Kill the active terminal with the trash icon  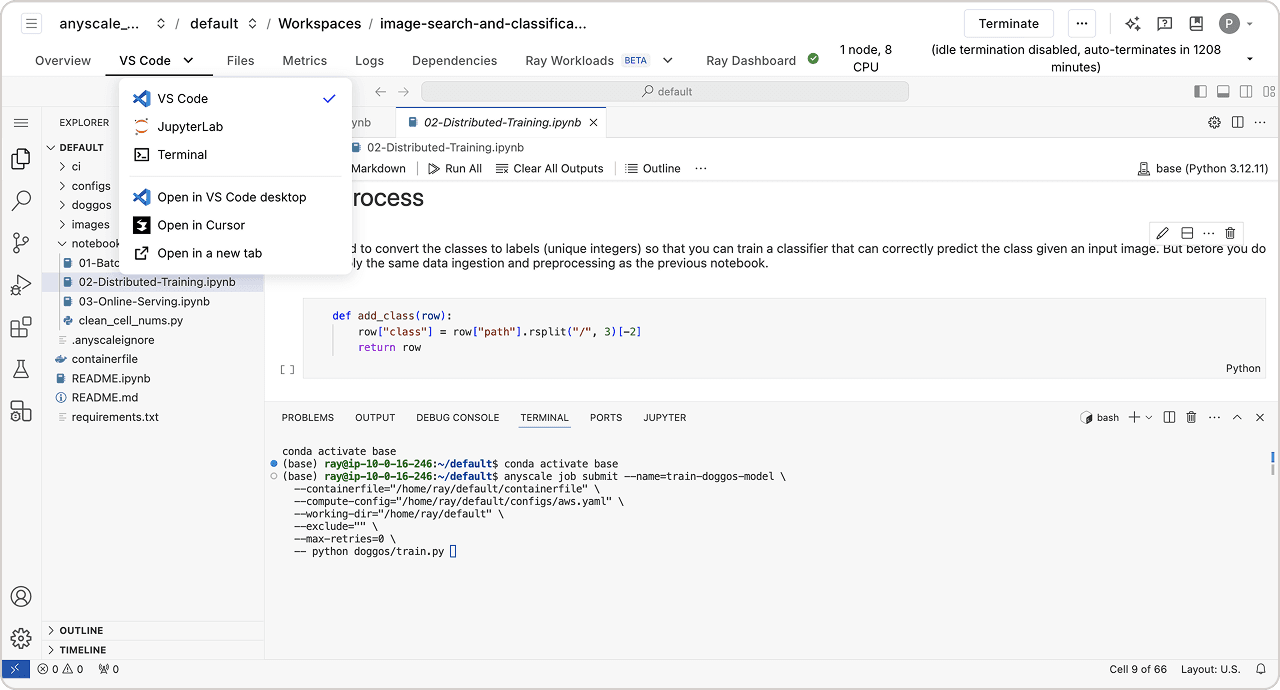pyautogui.click(x=1191, y=417)
